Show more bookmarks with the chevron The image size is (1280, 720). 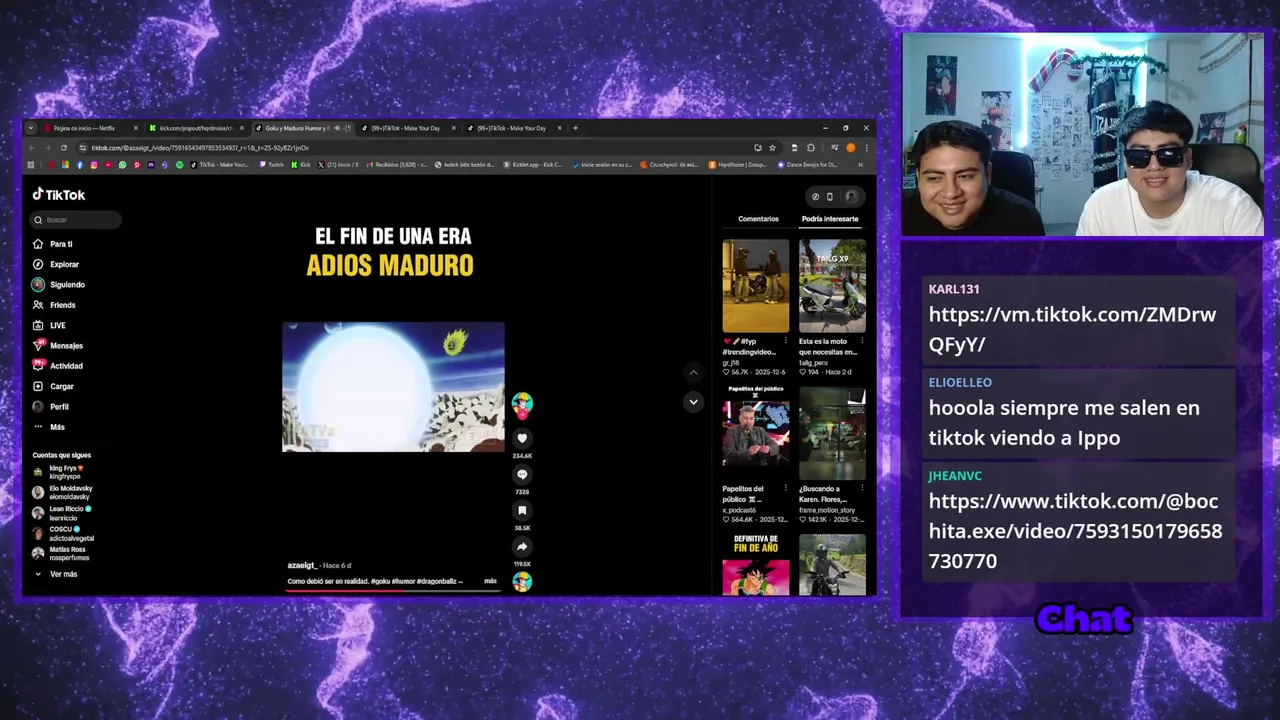860,165
